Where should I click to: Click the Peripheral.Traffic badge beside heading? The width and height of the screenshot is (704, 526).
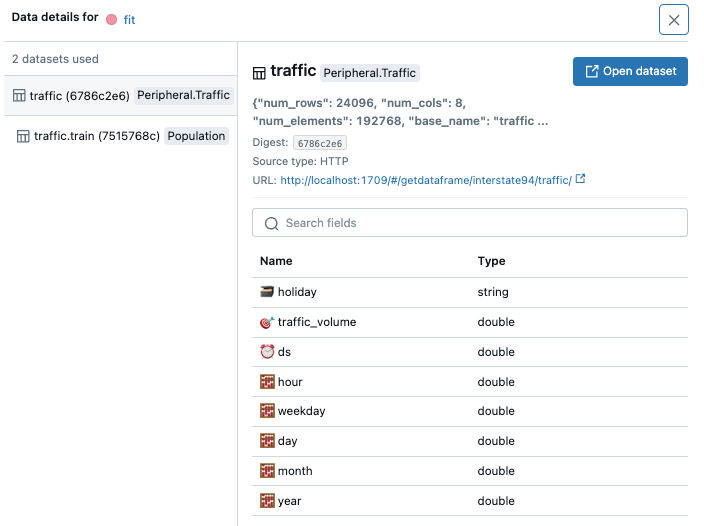point(370,73)
